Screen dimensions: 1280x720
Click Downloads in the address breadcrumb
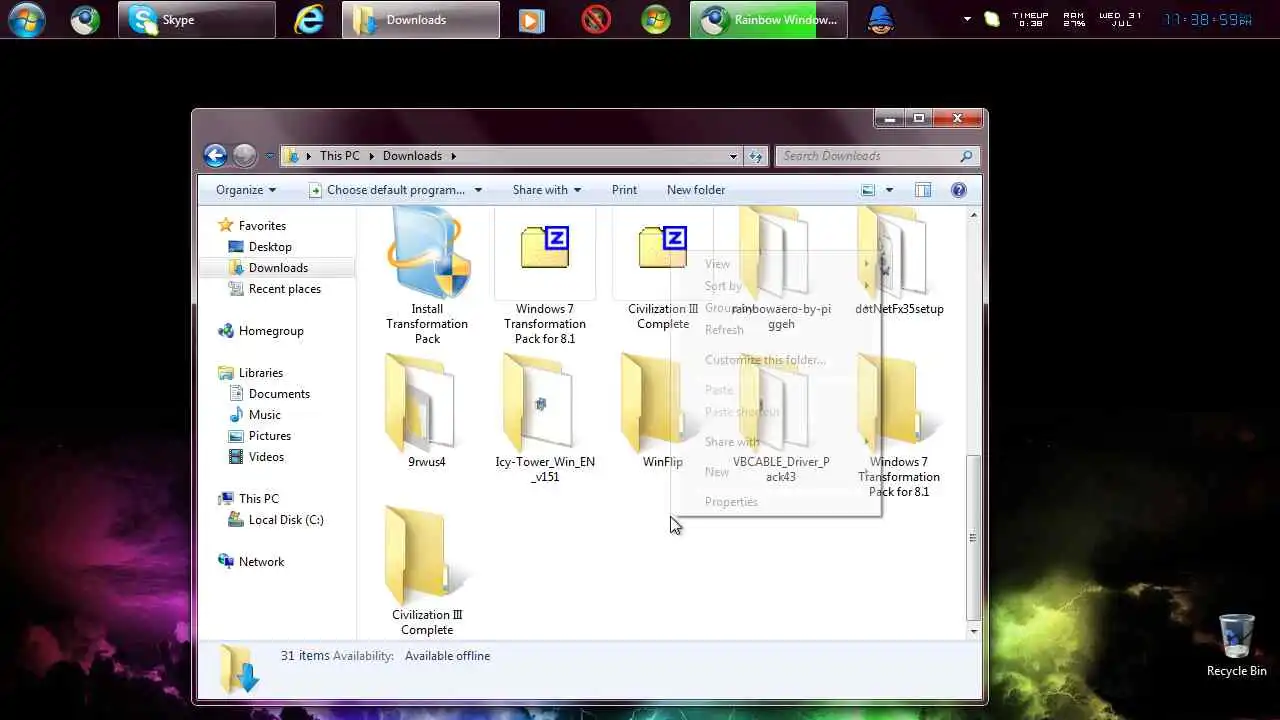pyautogui.click(x=412, y=156)
